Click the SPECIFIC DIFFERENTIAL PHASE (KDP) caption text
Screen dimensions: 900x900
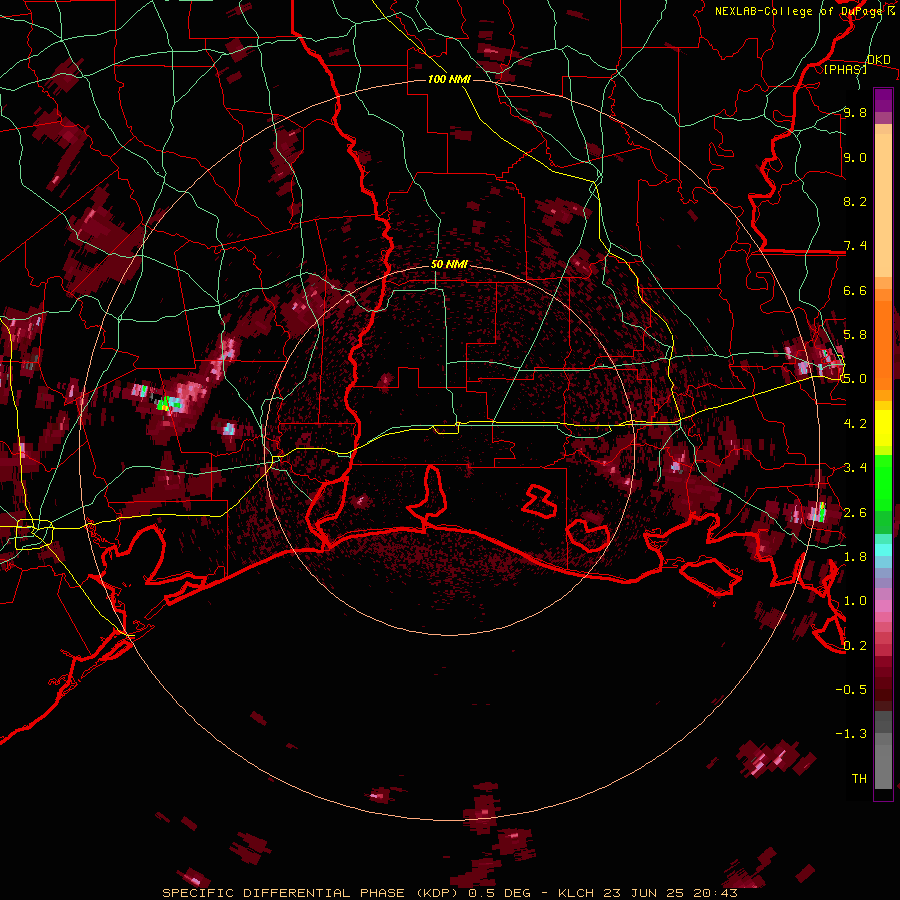coord(313,893)
